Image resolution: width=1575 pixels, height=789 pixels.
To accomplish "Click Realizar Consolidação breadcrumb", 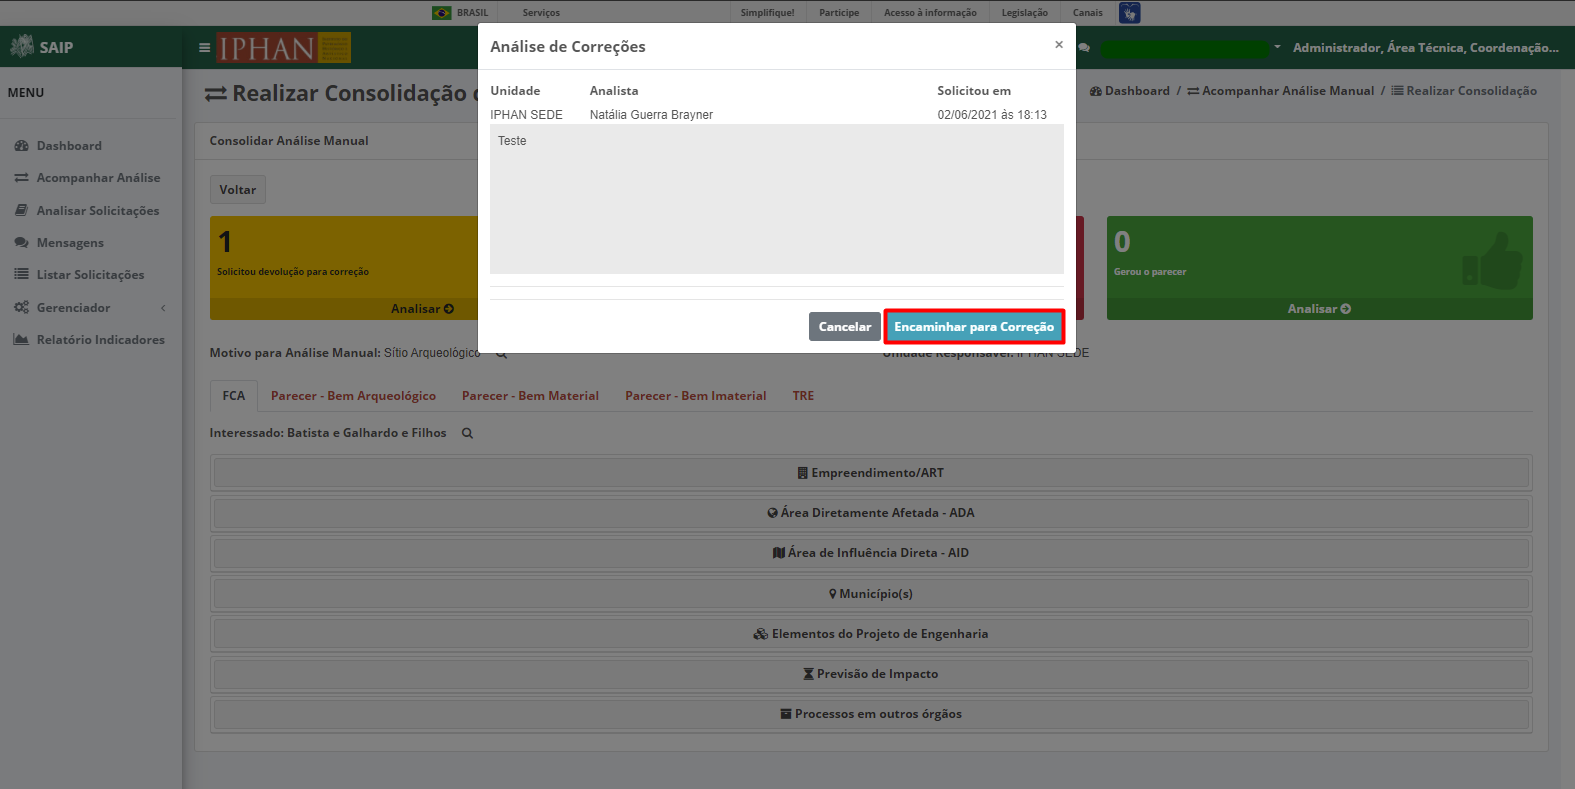I will [x=1465, y=91].
